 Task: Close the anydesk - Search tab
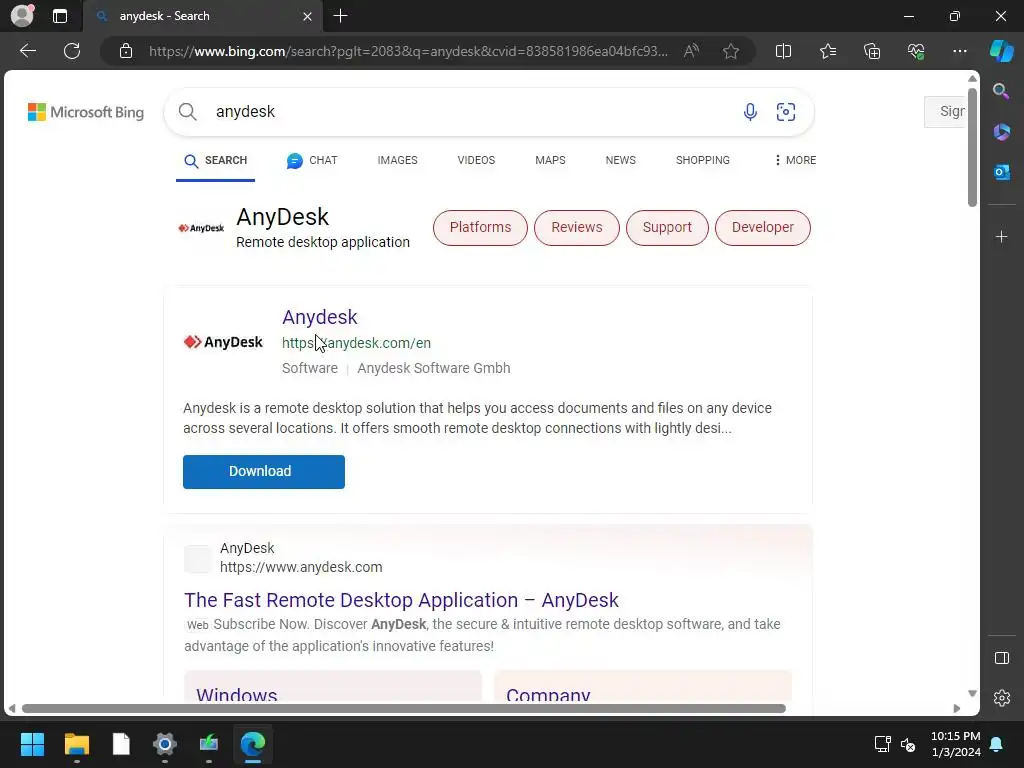pyautogui.click(x=307, y=16)
